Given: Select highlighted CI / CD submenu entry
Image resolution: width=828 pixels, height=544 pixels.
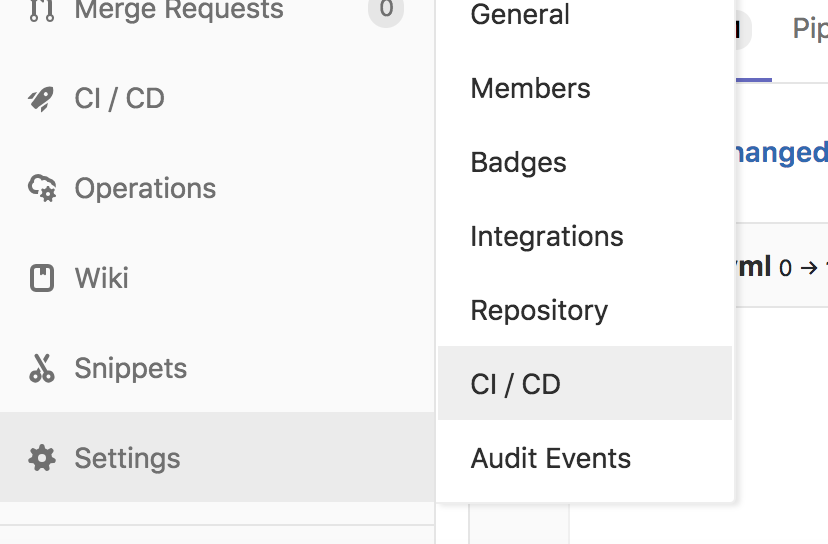Looking at the screenshot, I should [515, 384].
